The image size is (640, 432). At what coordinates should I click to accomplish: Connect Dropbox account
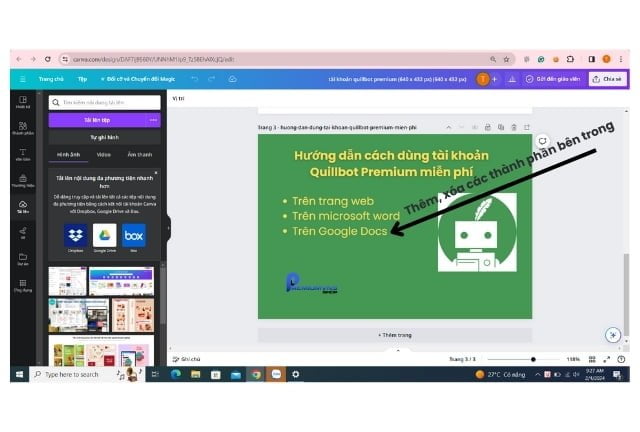click(x=76, y=236)
